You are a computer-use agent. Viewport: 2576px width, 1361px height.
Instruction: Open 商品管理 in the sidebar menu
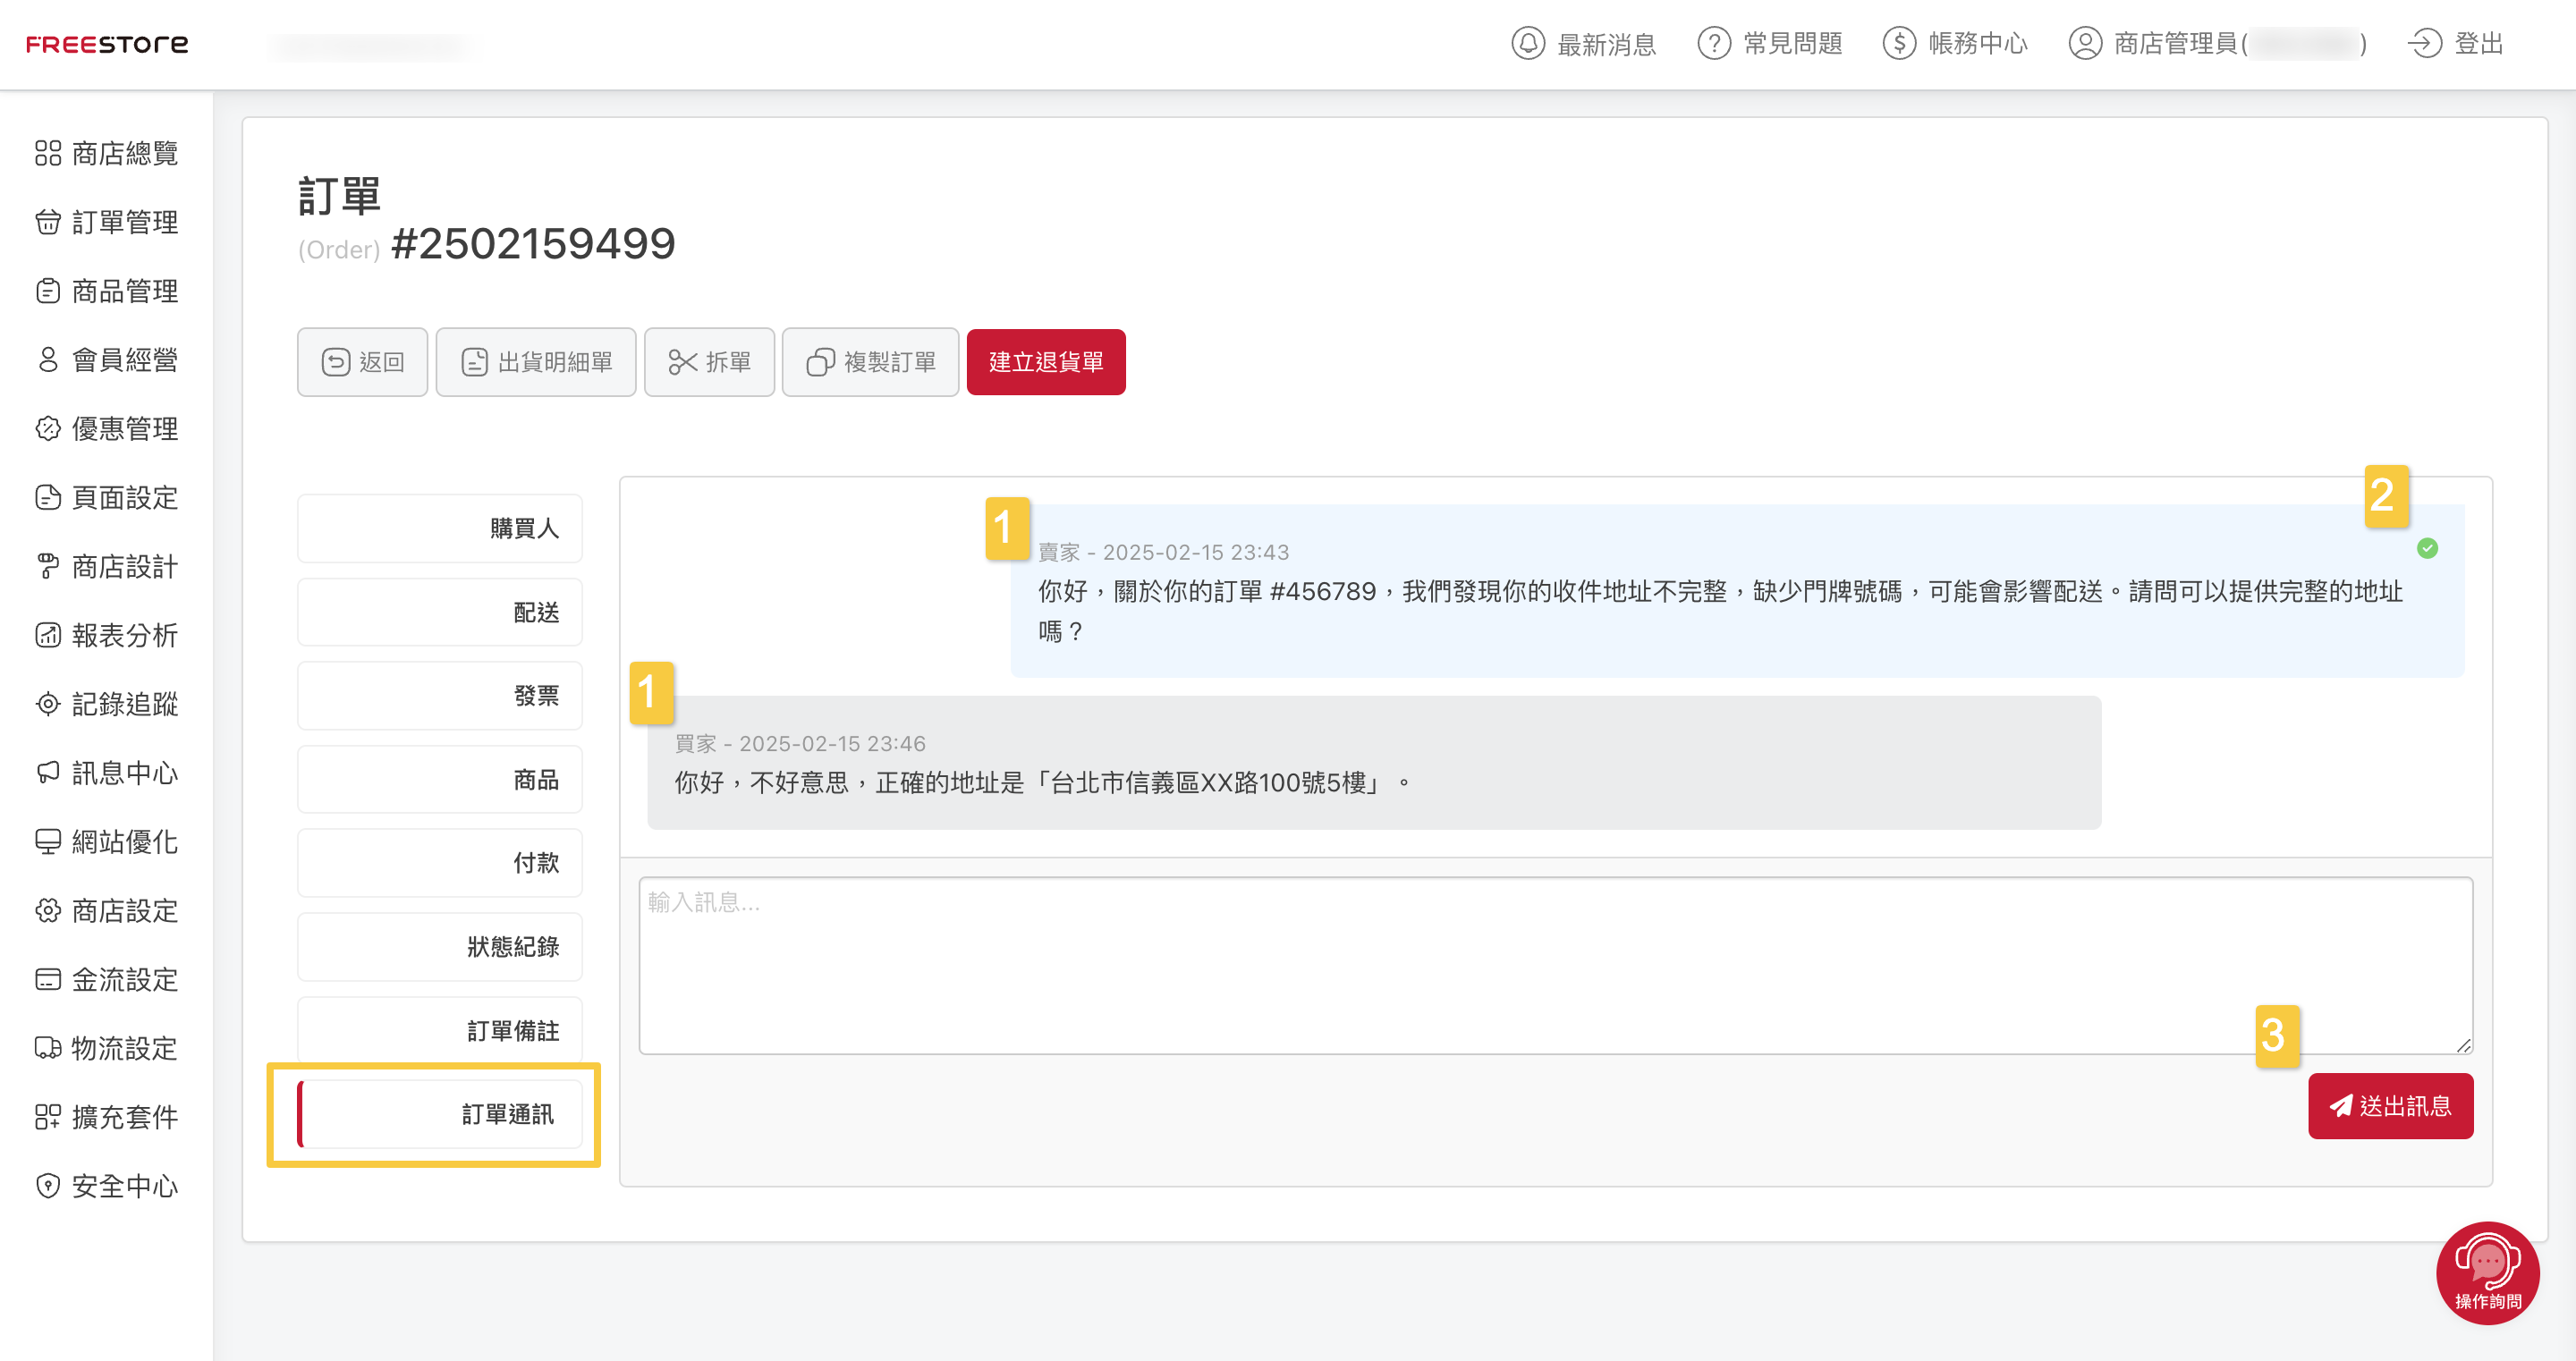(124, 291)
